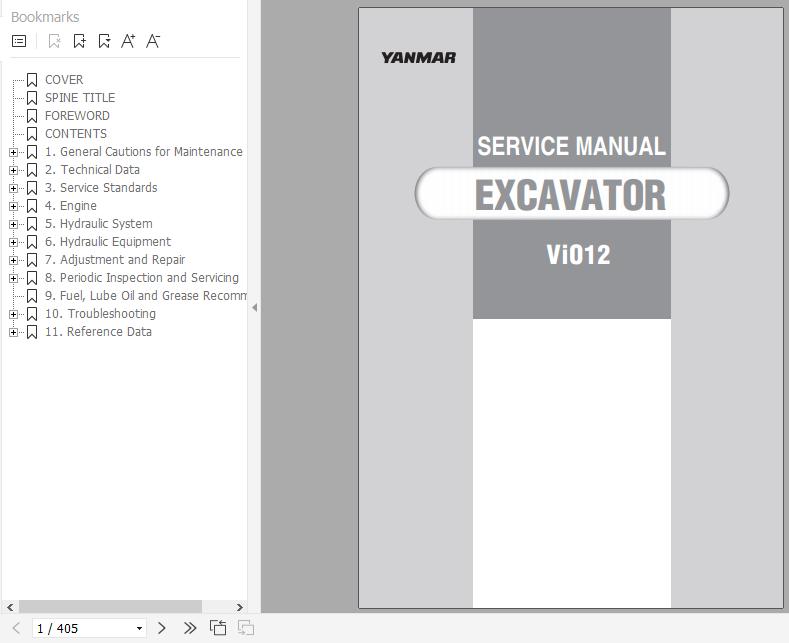Click the 'Bookmarks' panel title
The height and width of the screenshot is (643, 789).
[45, 17]
